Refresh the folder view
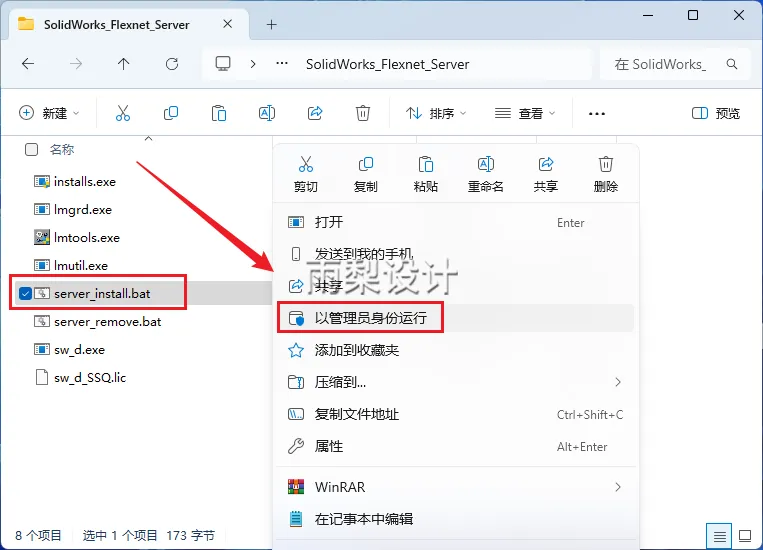 [x=172, y=64]
